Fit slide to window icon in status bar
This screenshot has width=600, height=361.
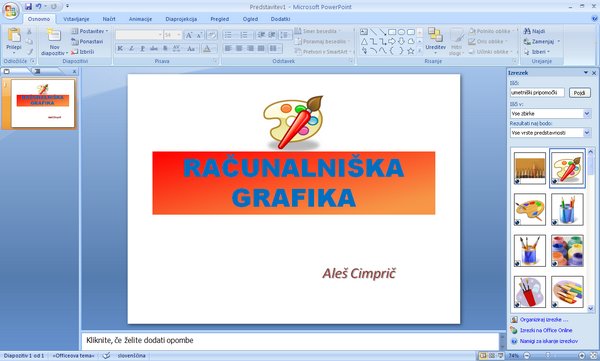click(x=593, y=356)
